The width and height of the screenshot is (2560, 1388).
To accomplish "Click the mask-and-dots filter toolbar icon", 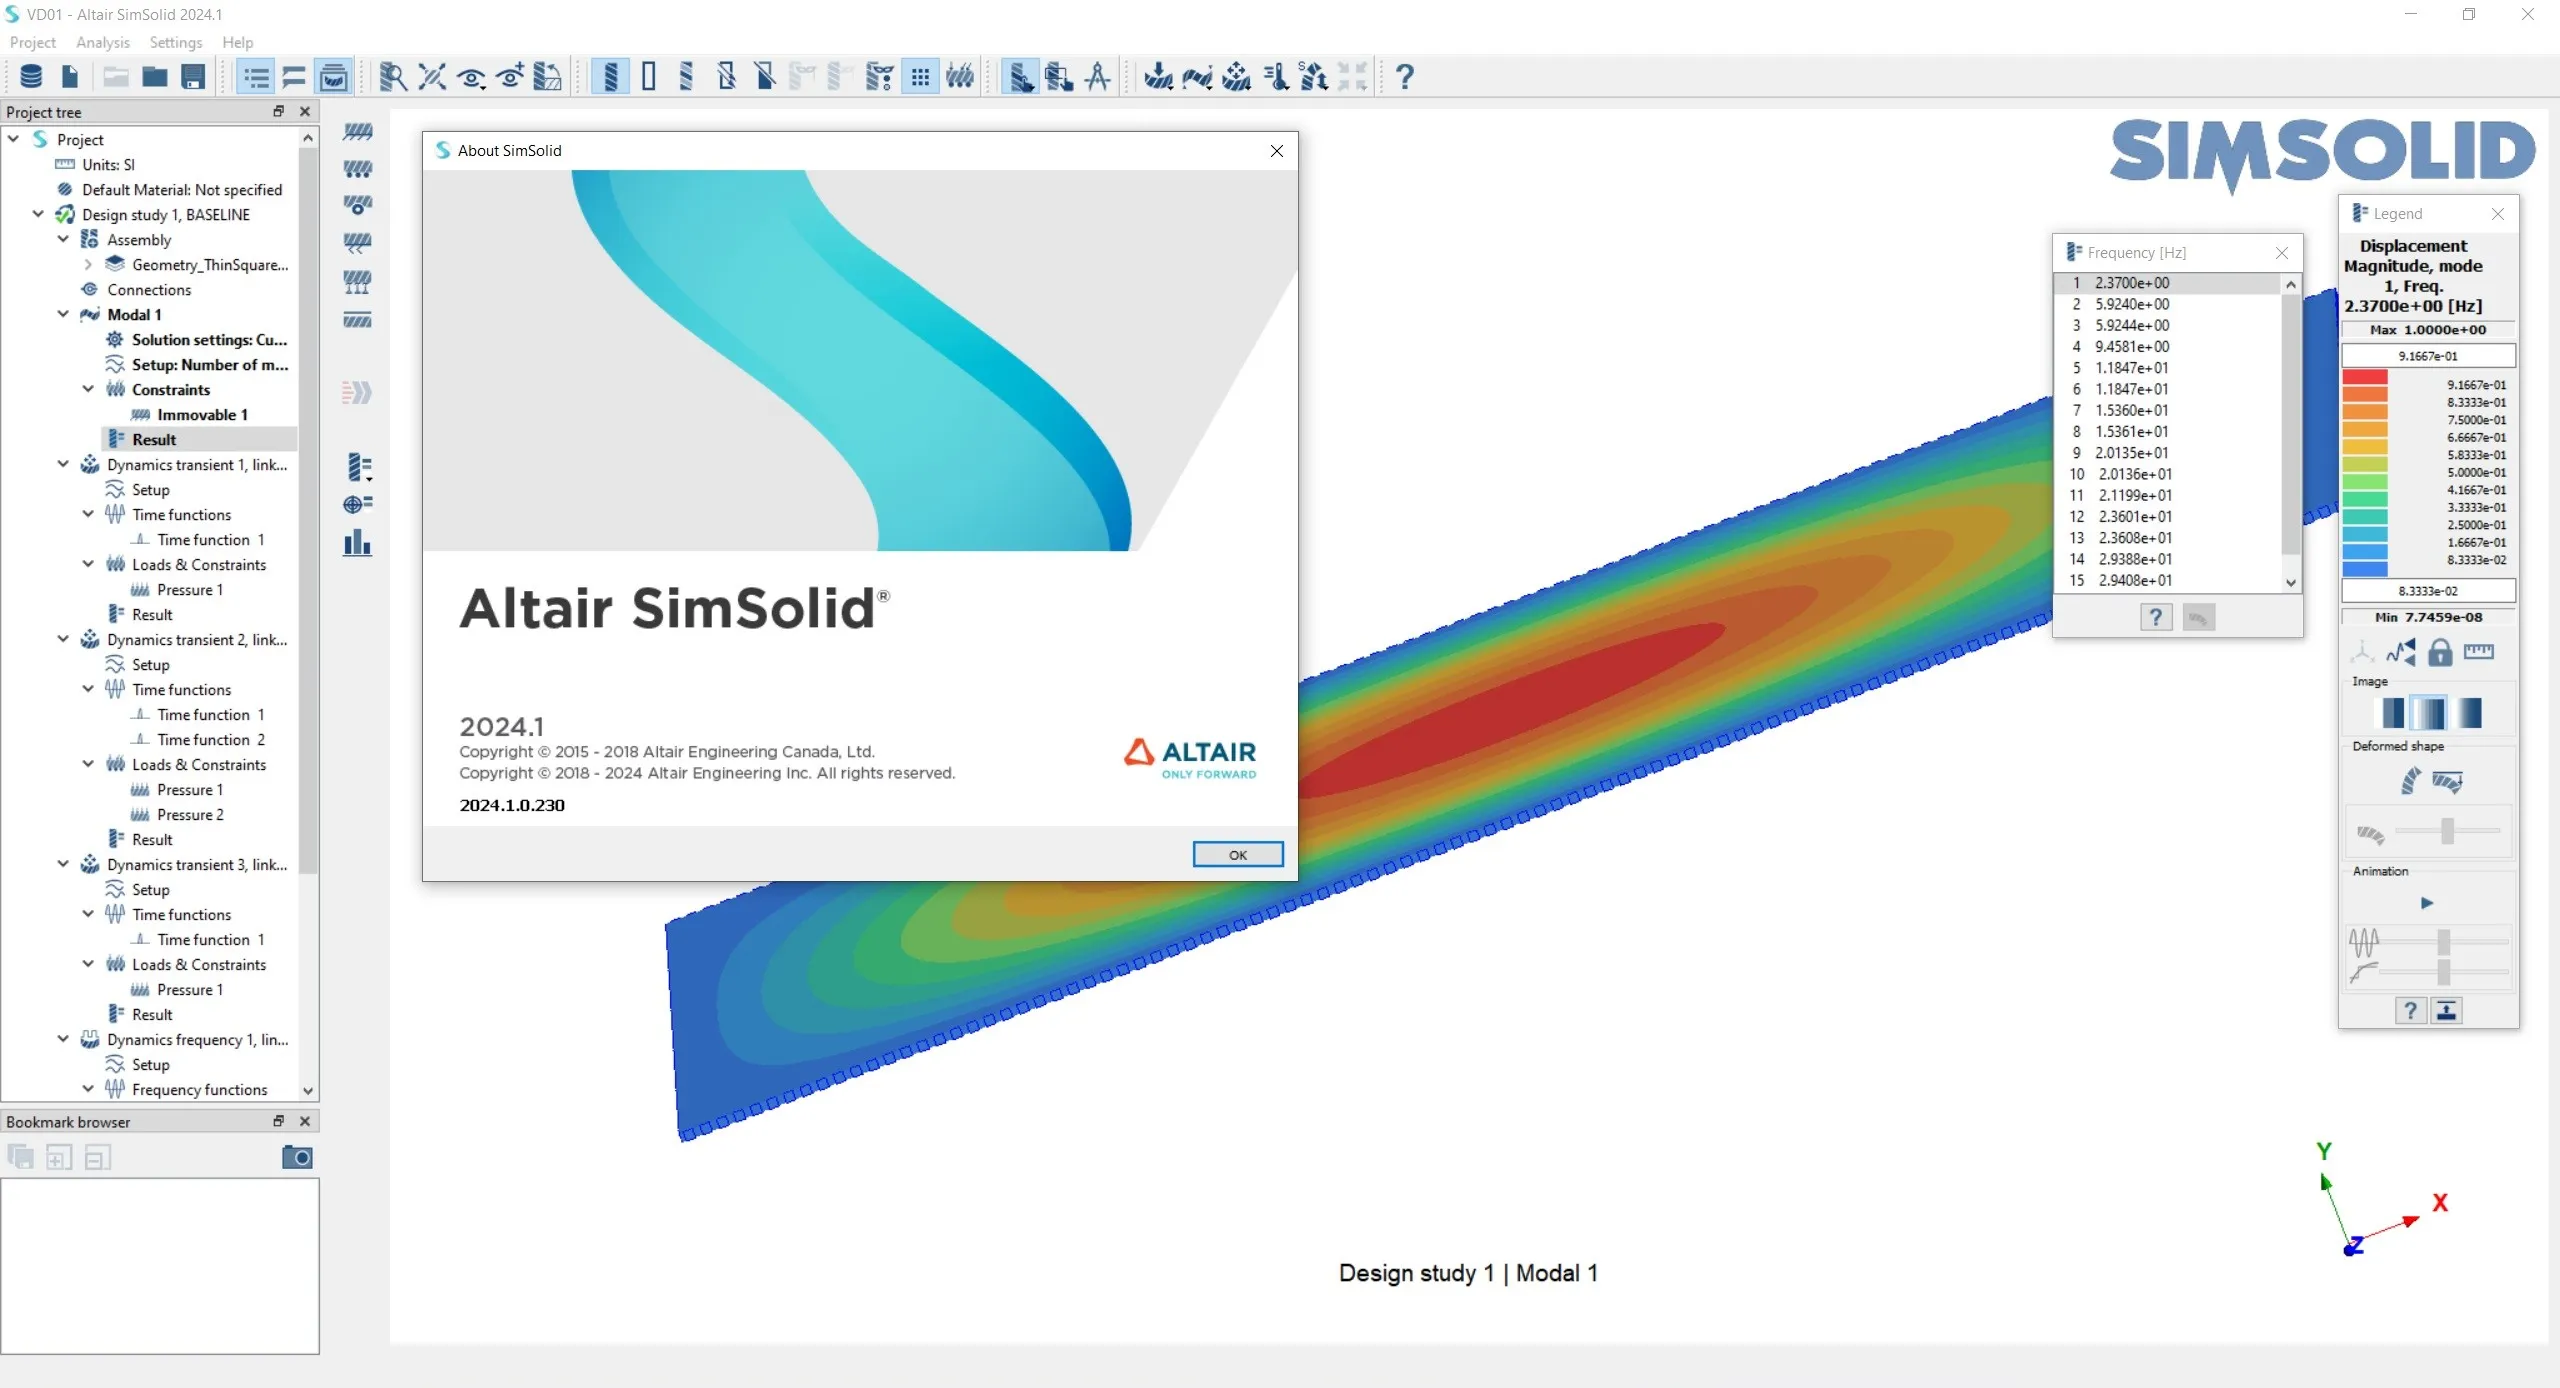I will [x=879, y=77].
